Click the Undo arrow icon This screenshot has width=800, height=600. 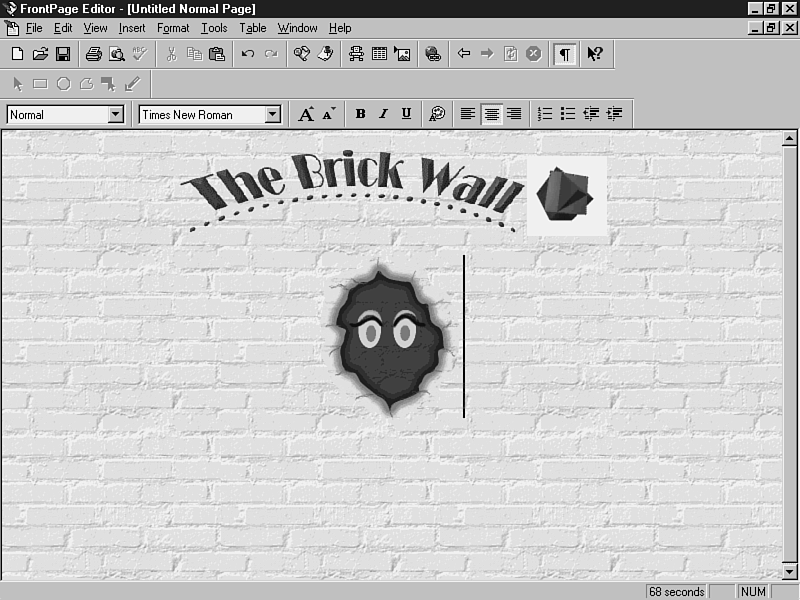(248, 54)
